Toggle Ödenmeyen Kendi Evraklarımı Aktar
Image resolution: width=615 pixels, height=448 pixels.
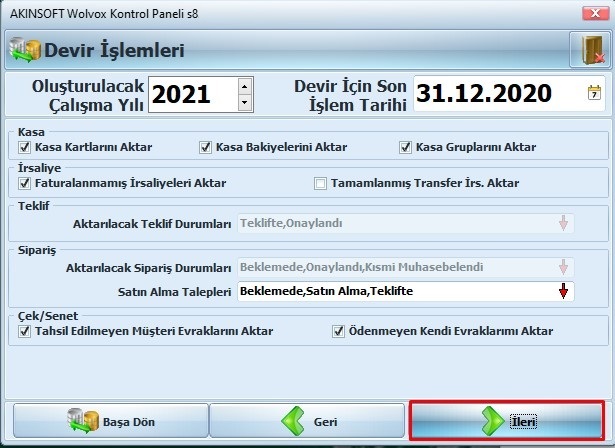point(338,331)
